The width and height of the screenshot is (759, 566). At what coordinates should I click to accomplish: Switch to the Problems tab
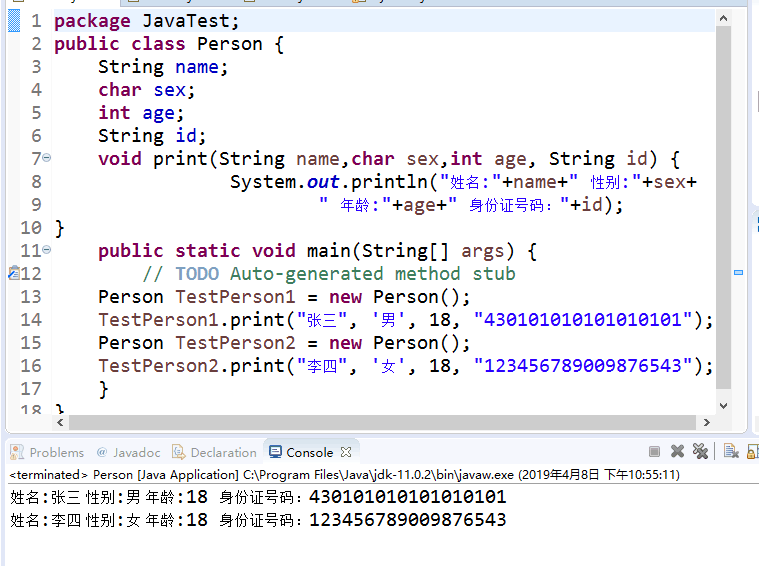[x=47, y=452]
